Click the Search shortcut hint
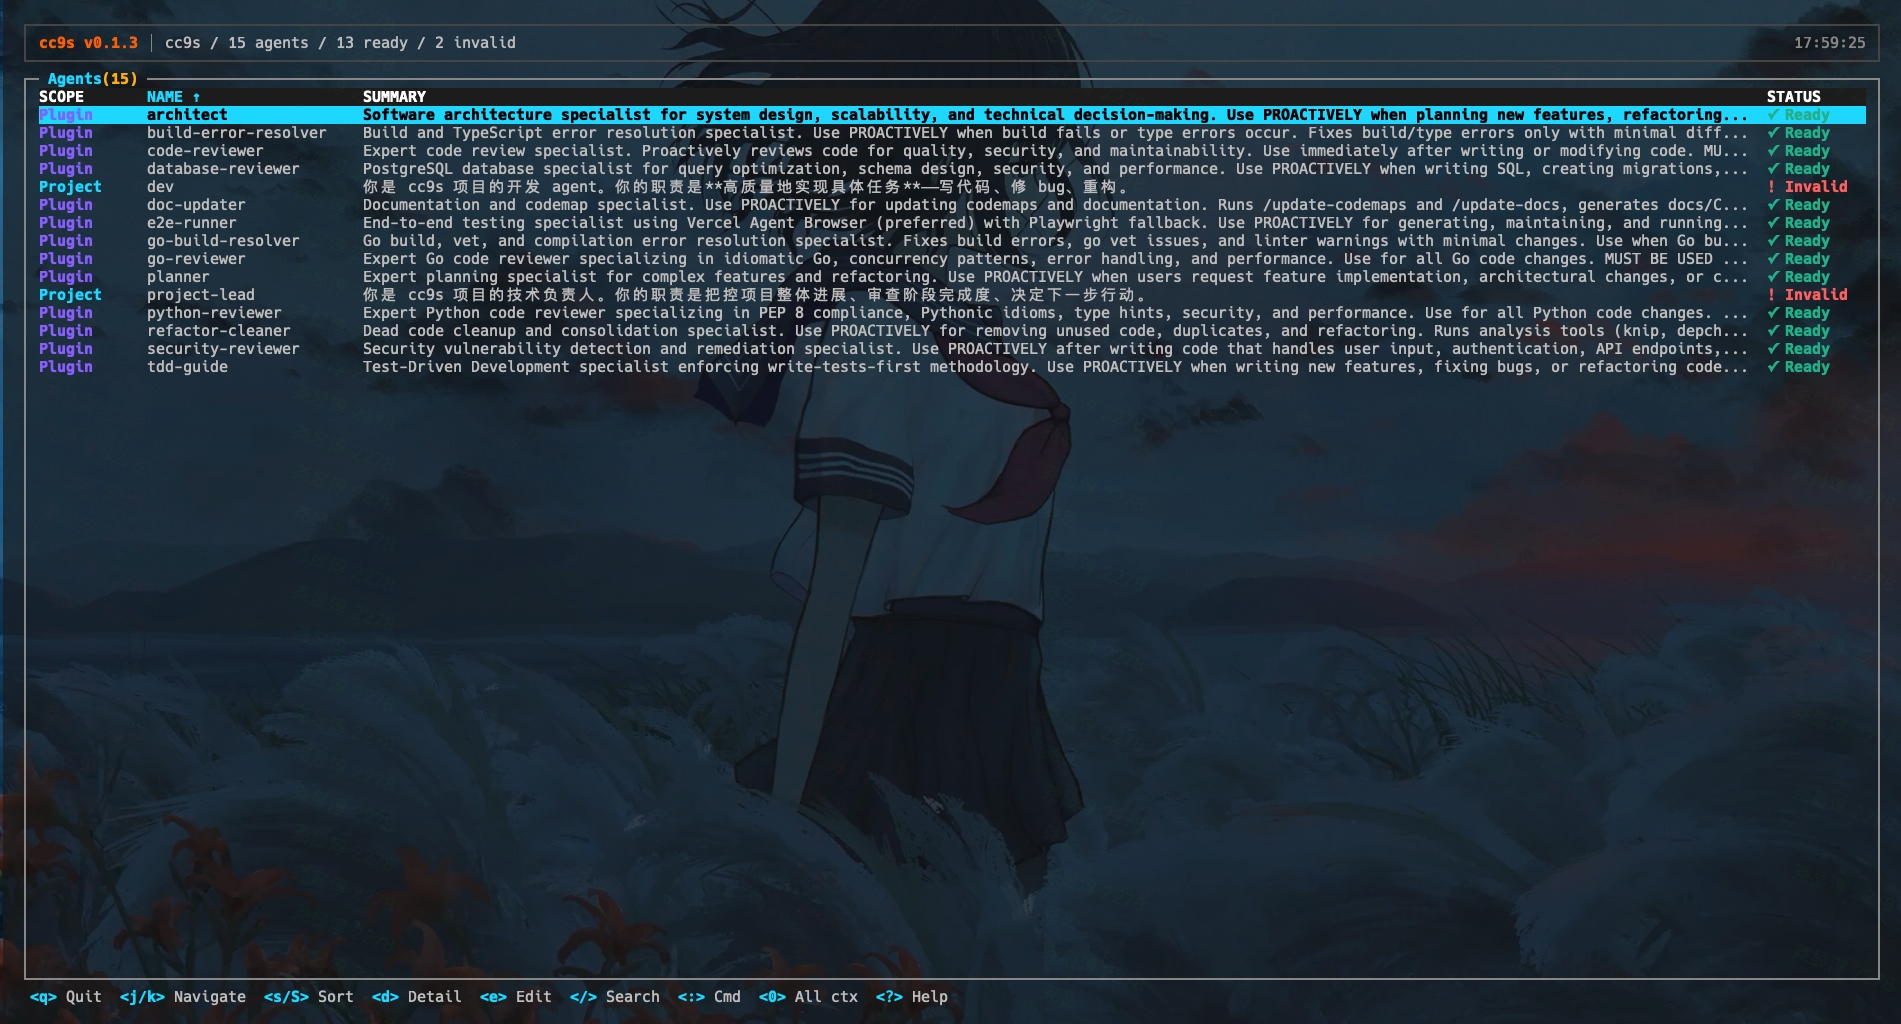Screen dimensions: 1901x1024 tap(615, 997)
